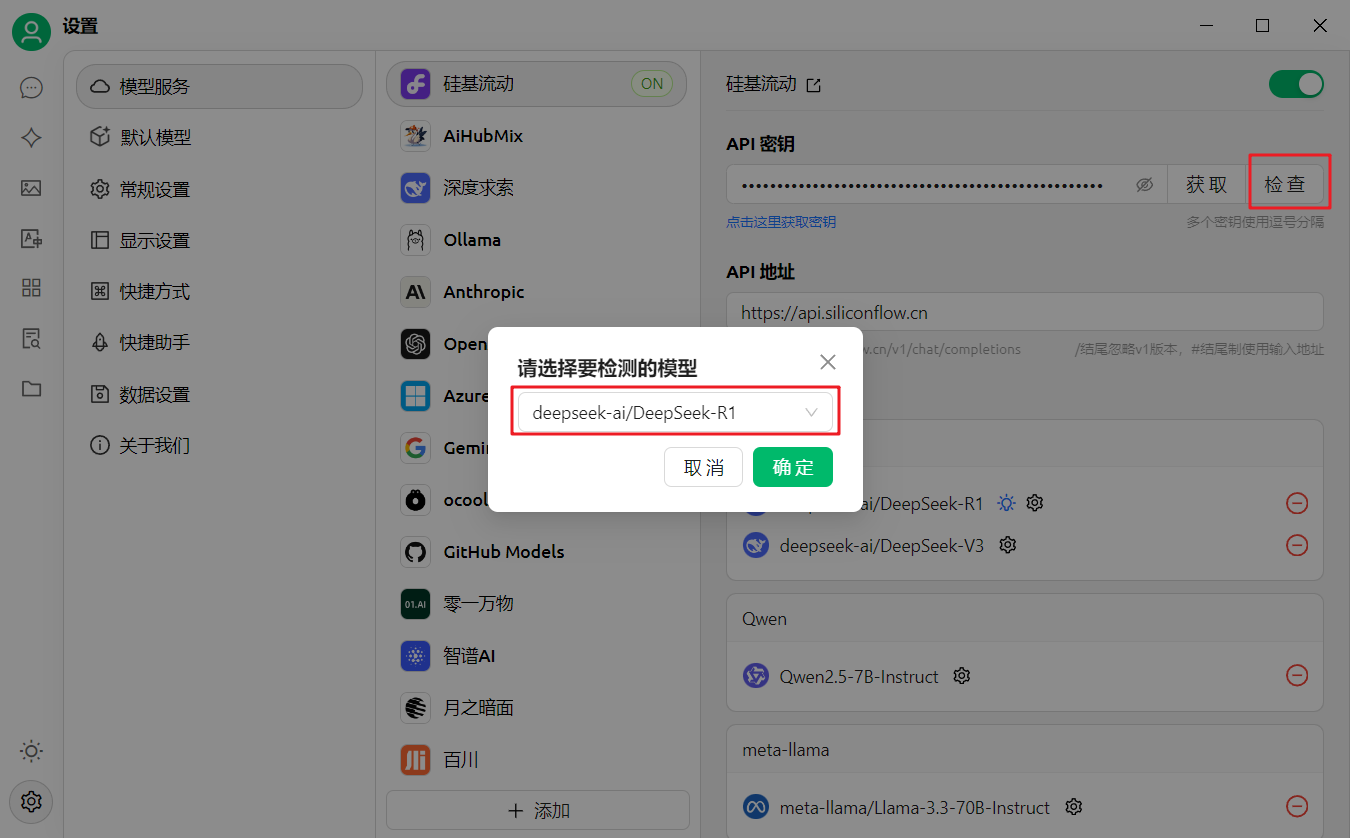This screenshot has height=838, width=1350.
Task: Open 快捷方式 settings section
Action: pos(219,291)
